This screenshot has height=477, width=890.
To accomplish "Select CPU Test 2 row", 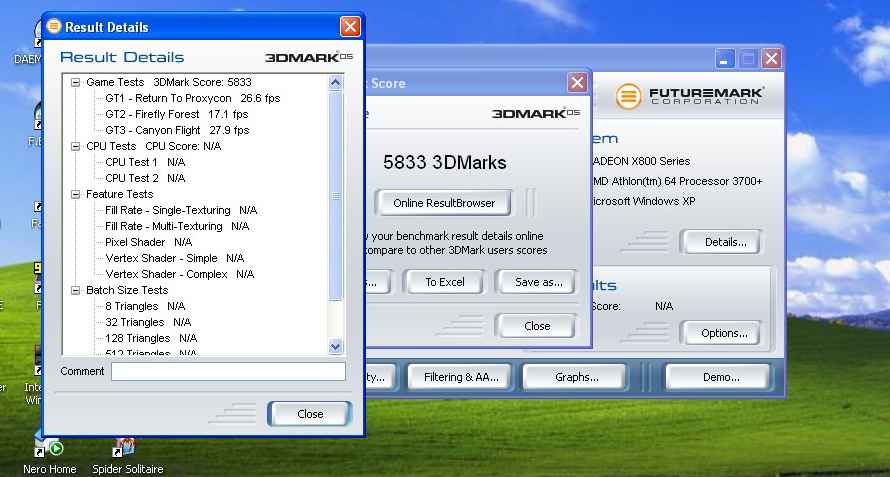I will (x=145, y=178).
